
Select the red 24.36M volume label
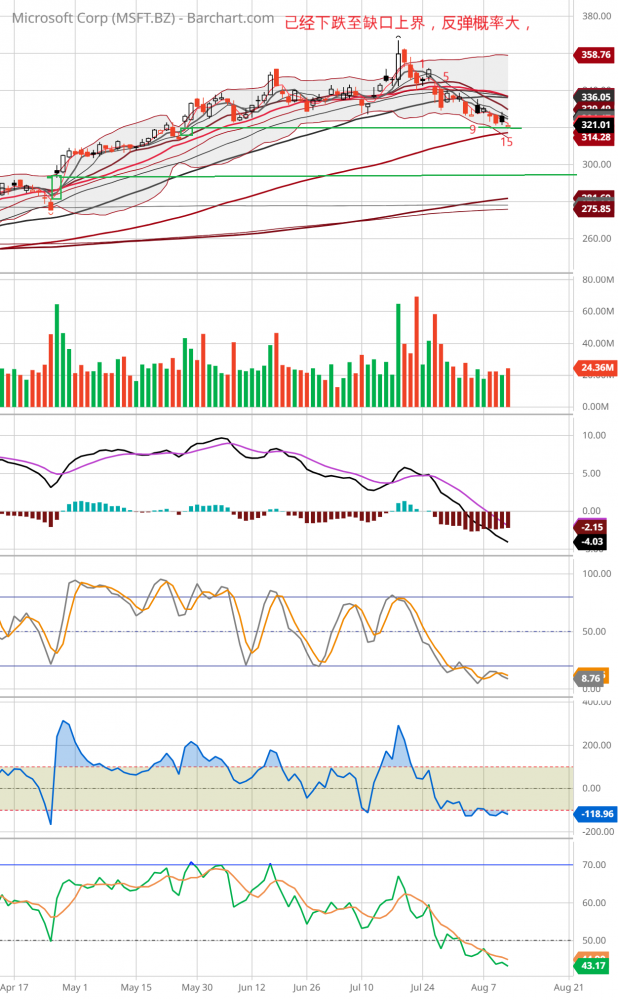pos(595,368)
